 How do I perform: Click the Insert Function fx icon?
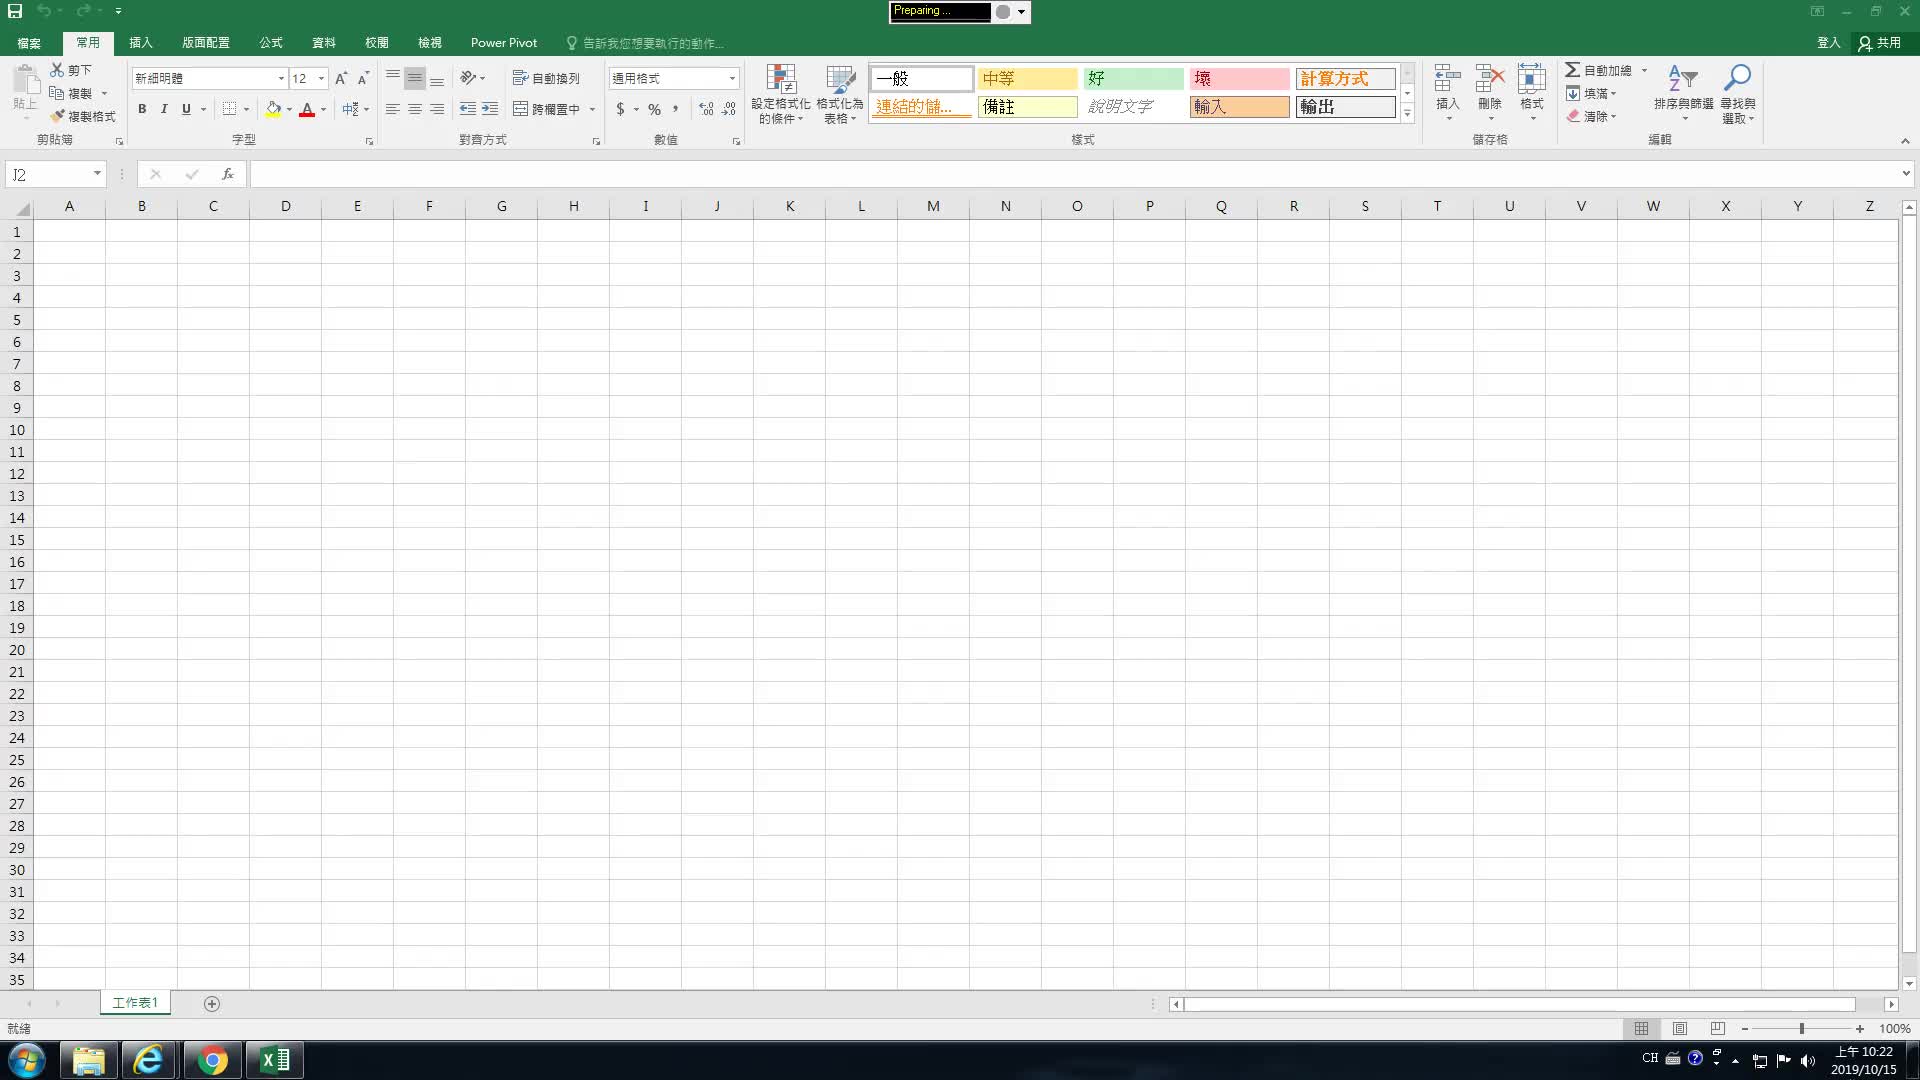click(x=228, y=174)
